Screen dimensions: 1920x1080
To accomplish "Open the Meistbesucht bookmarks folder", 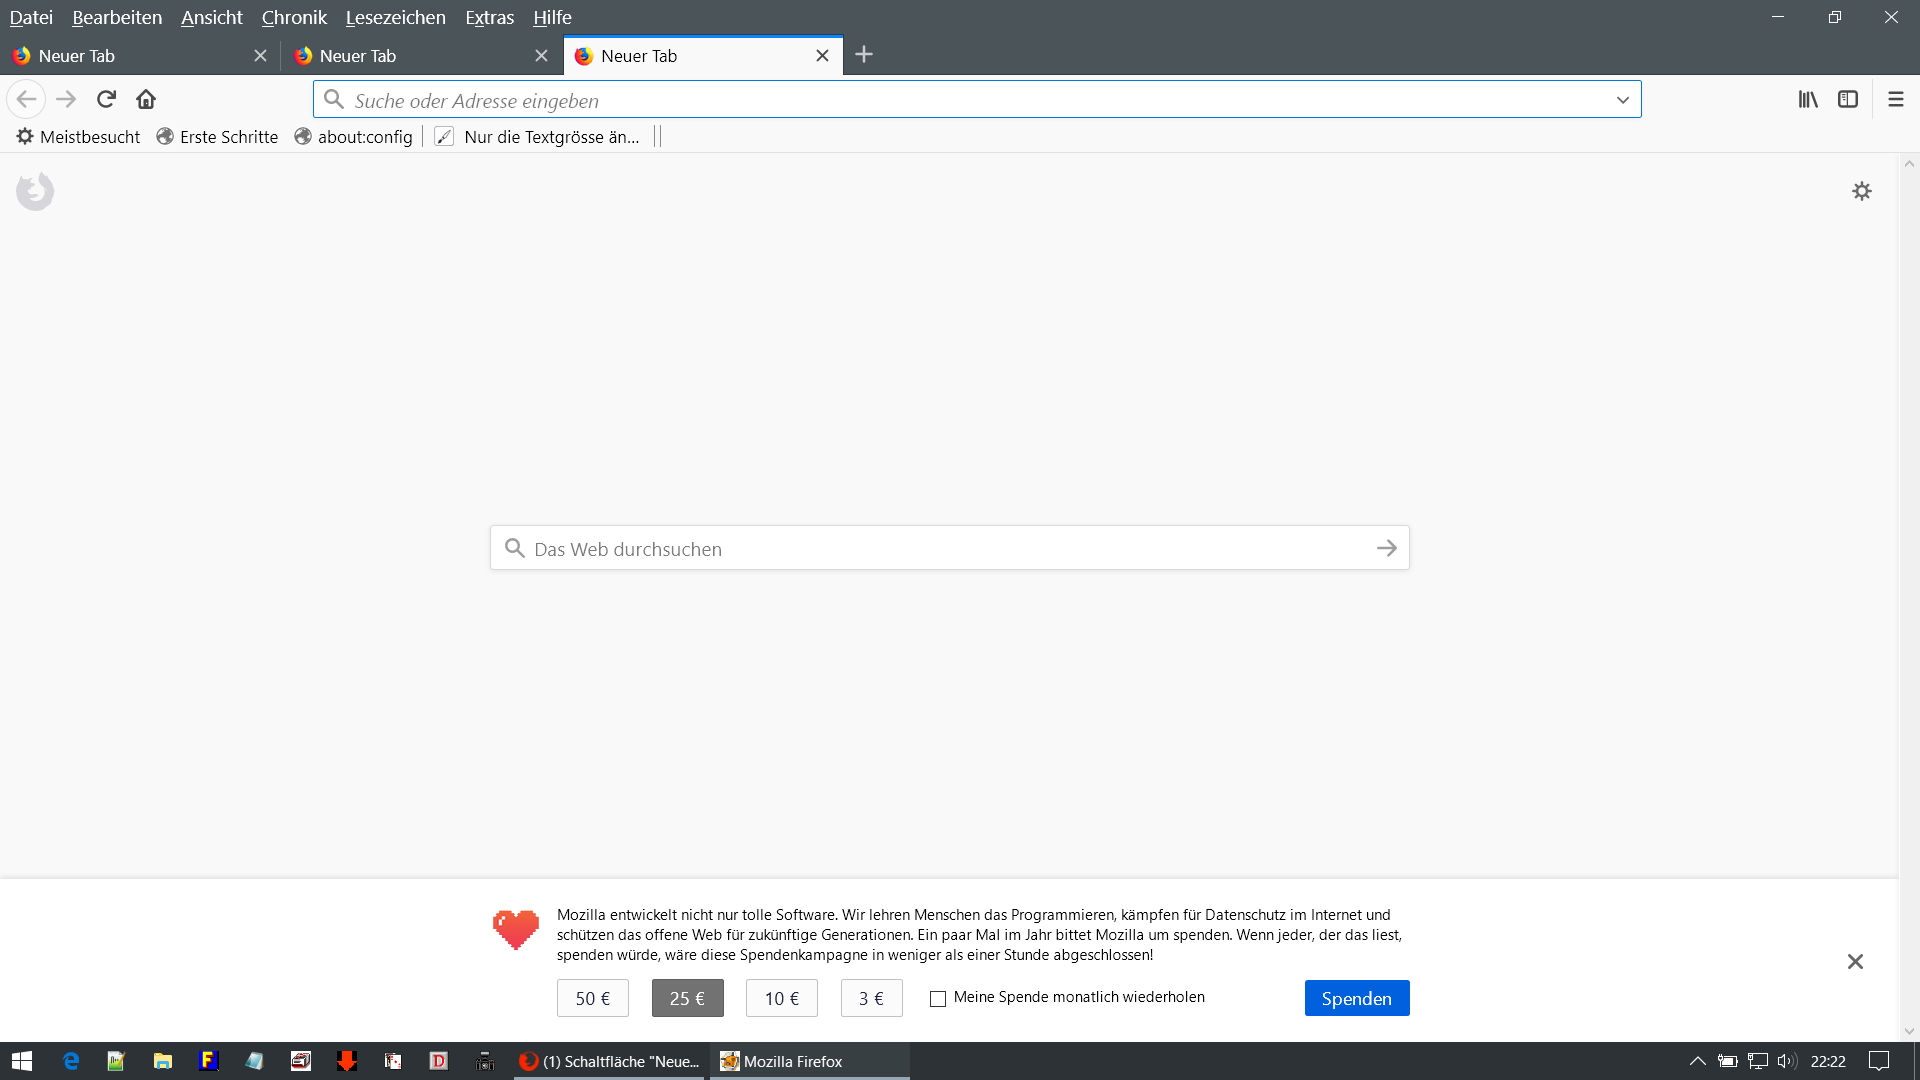I will [78, 137].
